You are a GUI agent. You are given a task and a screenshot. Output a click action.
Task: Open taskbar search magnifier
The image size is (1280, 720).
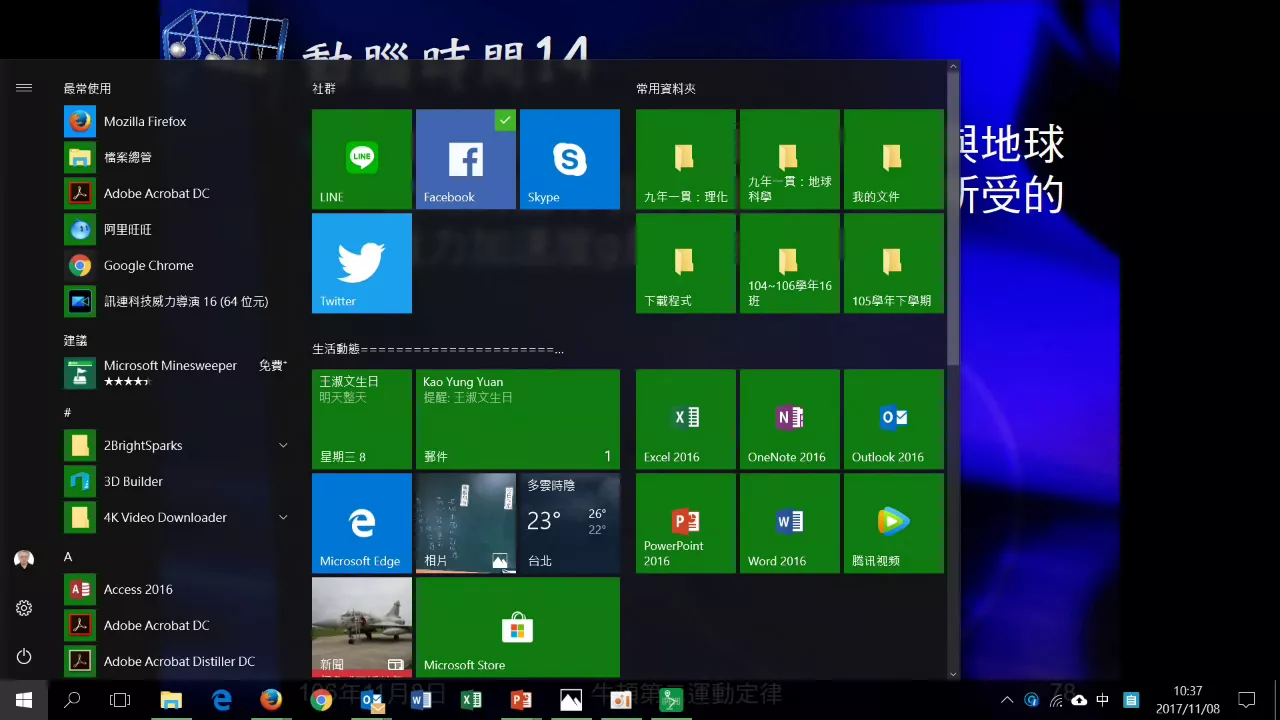point(72,700)
